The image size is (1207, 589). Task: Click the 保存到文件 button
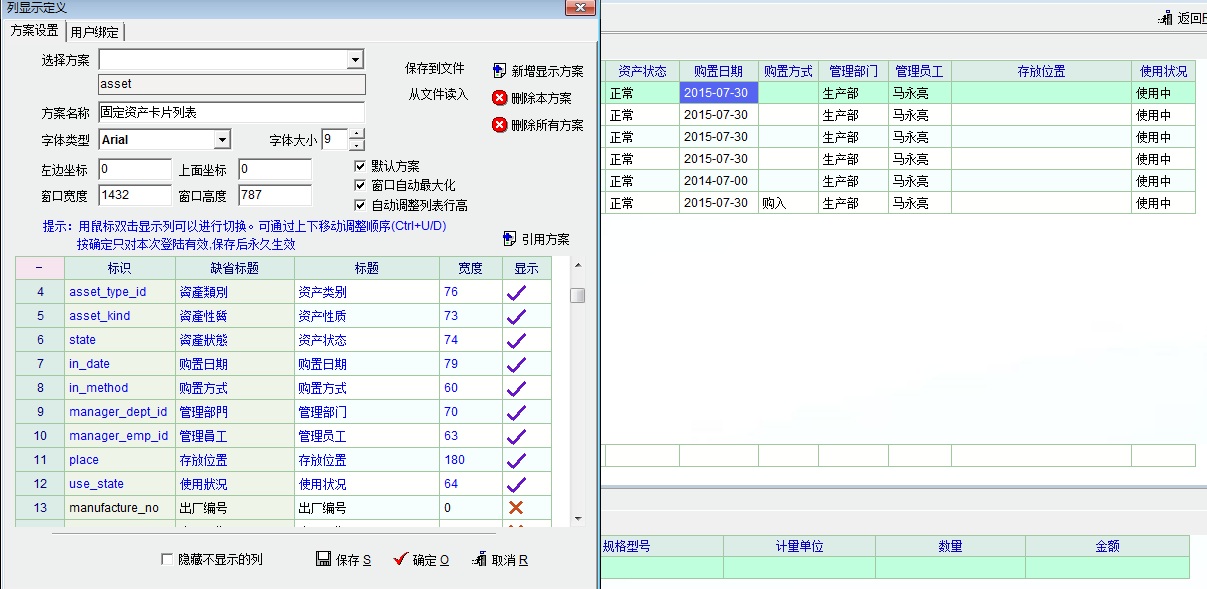435,69
